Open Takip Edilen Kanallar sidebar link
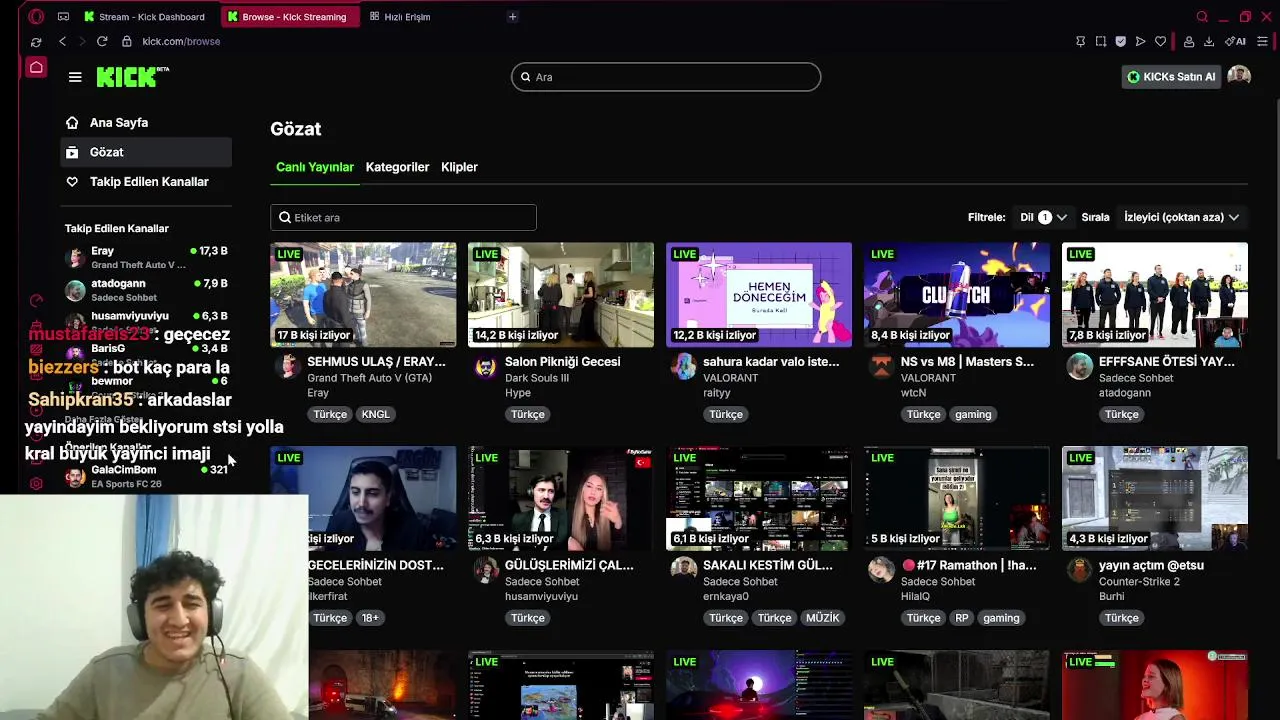The height and width of the screenshot is (720, 1280). click(x=146, y=182)
